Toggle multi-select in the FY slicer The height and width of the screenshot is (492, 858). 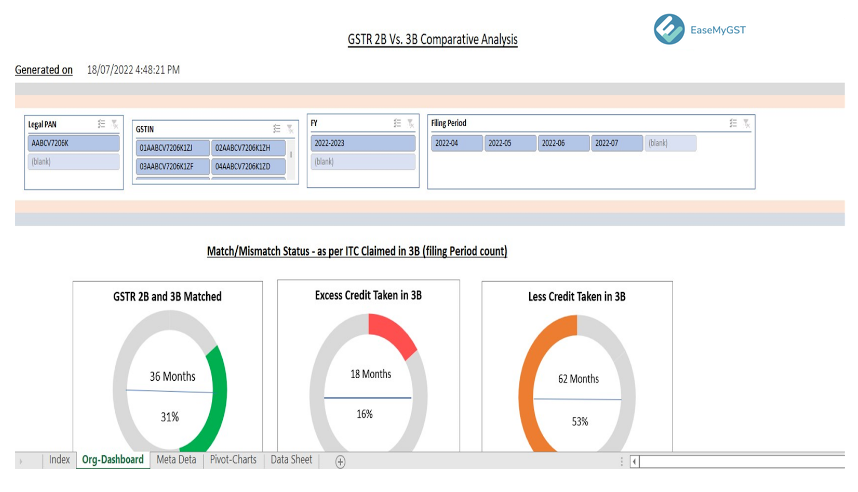tap(397, 123)
